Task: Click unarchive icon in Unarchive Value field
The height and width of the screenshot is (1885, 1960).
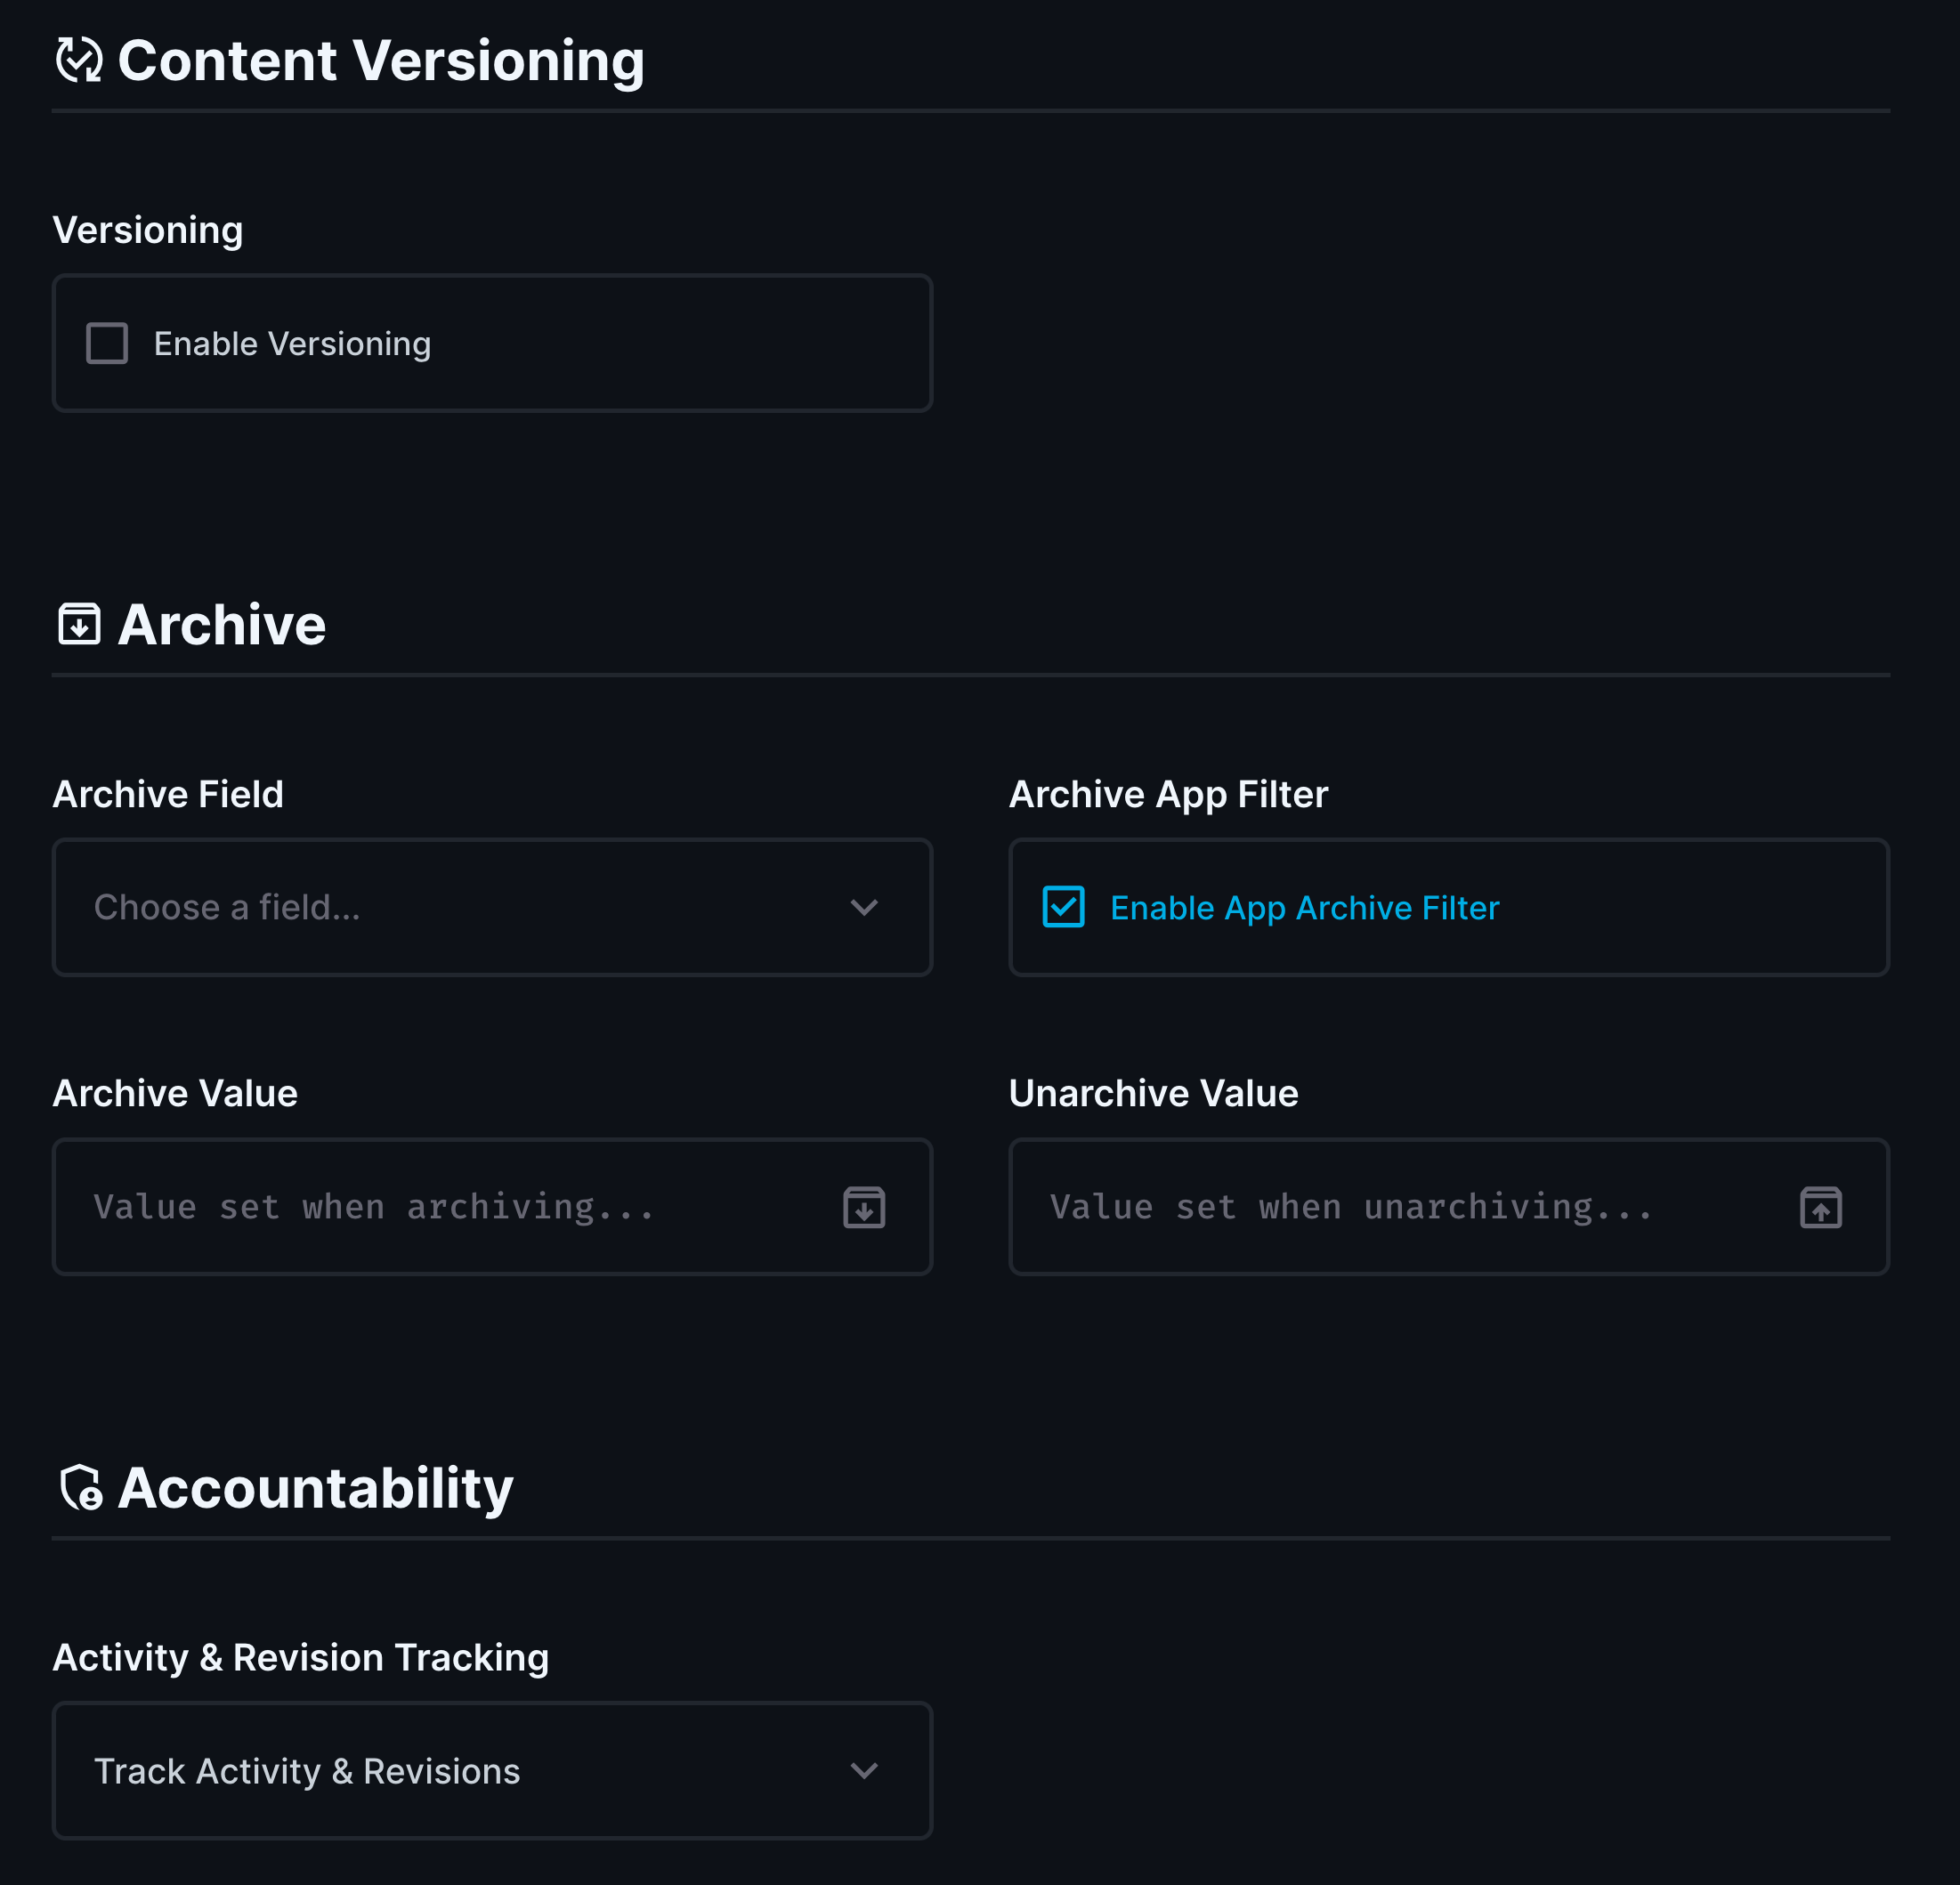Action: [1820, 1207]
